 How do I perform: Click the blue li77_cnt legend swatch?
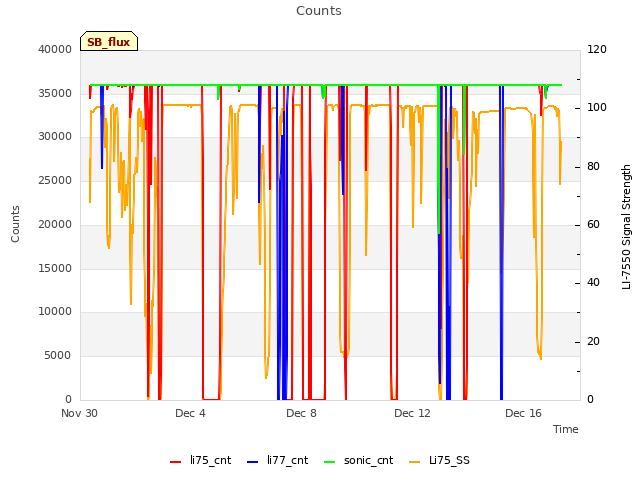tap(253, 462)
